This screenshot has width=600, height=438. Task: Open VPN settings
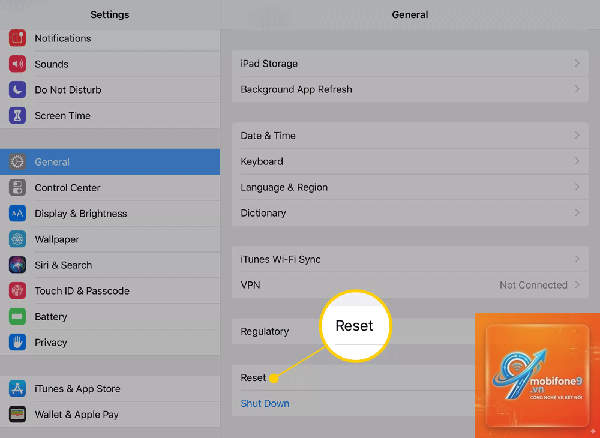tap(410, 285)
